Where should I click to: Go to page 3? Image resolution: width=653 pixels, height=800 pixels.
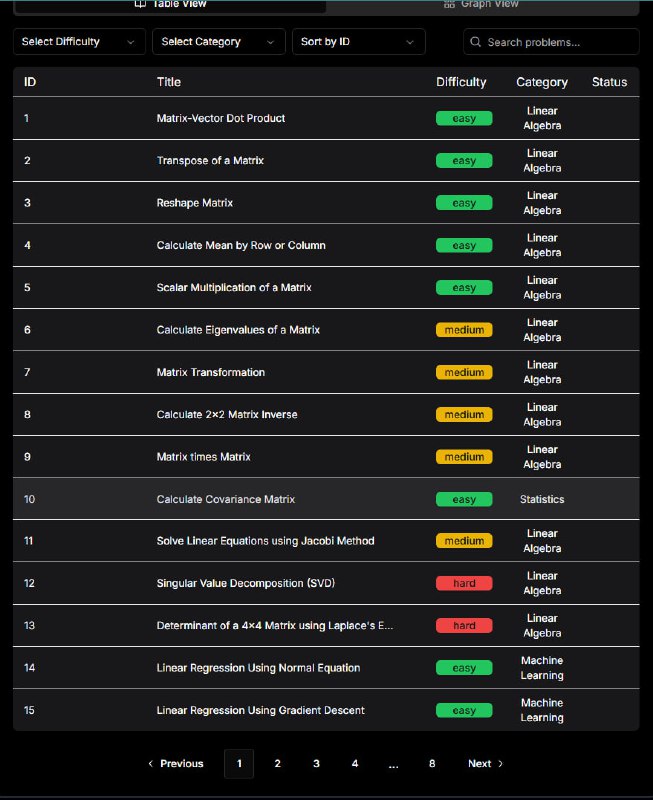coord(316,764)
